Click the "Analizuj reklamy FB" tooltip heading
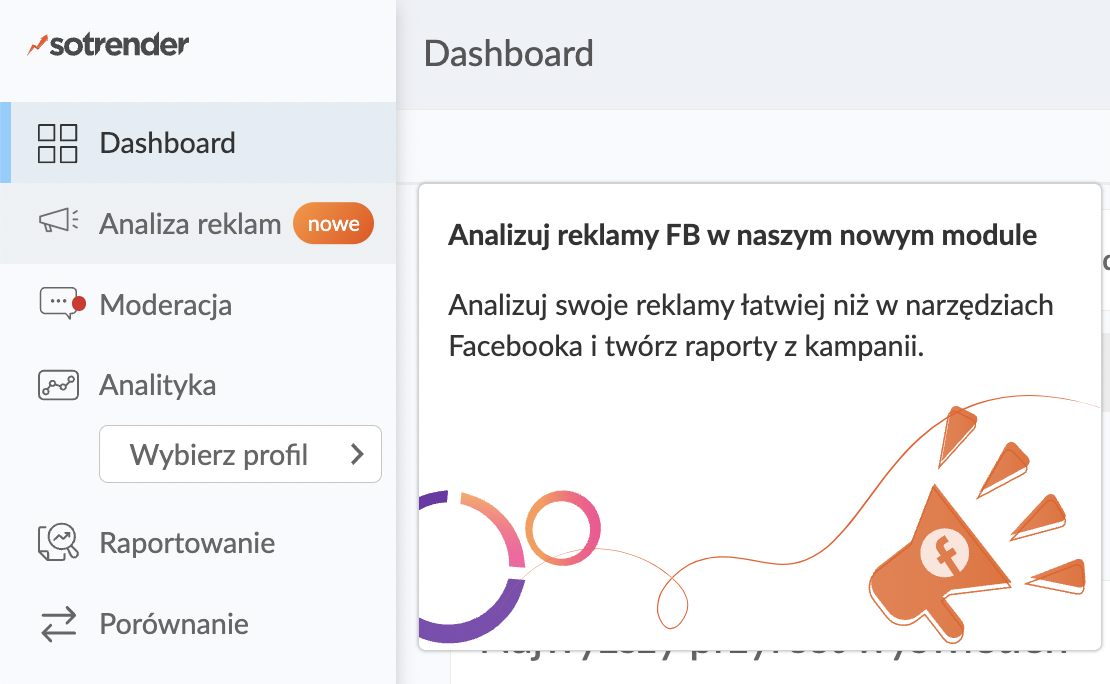This screenshot has width=1110, height=684. coord(743,236)
